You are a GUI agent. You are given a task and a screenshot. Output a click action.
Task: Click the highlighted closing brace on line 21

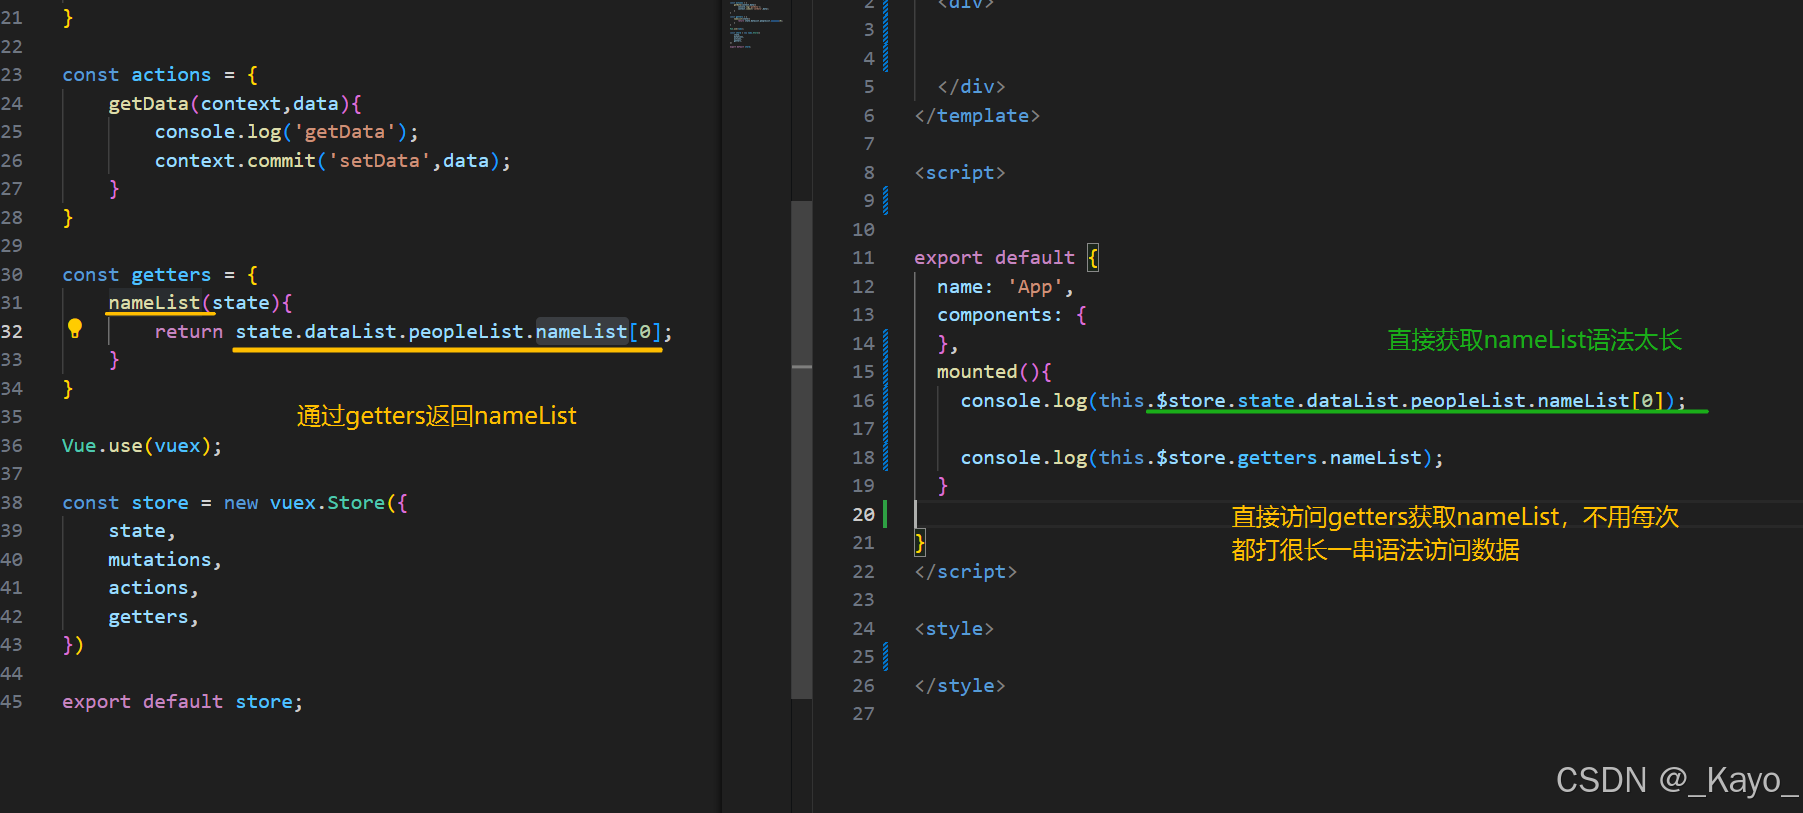click(920, 543)
